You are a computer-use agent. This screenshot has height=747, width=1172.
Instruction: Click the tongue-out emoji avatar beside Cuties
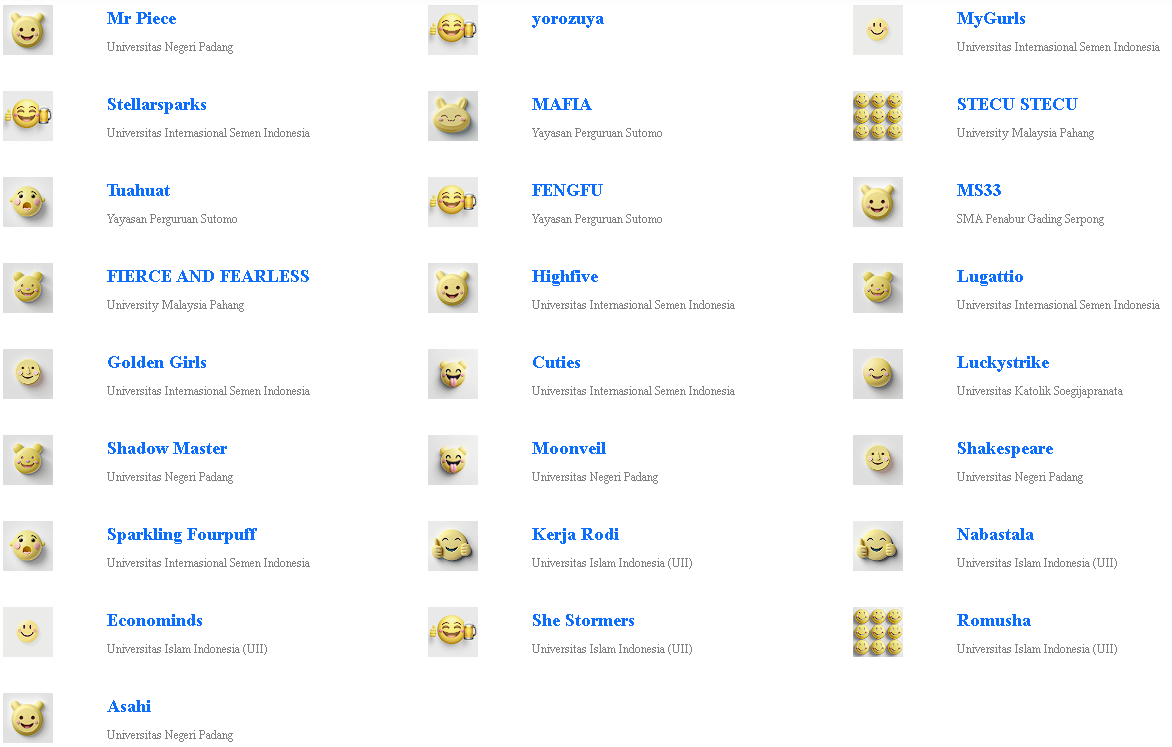click(453, 374)
